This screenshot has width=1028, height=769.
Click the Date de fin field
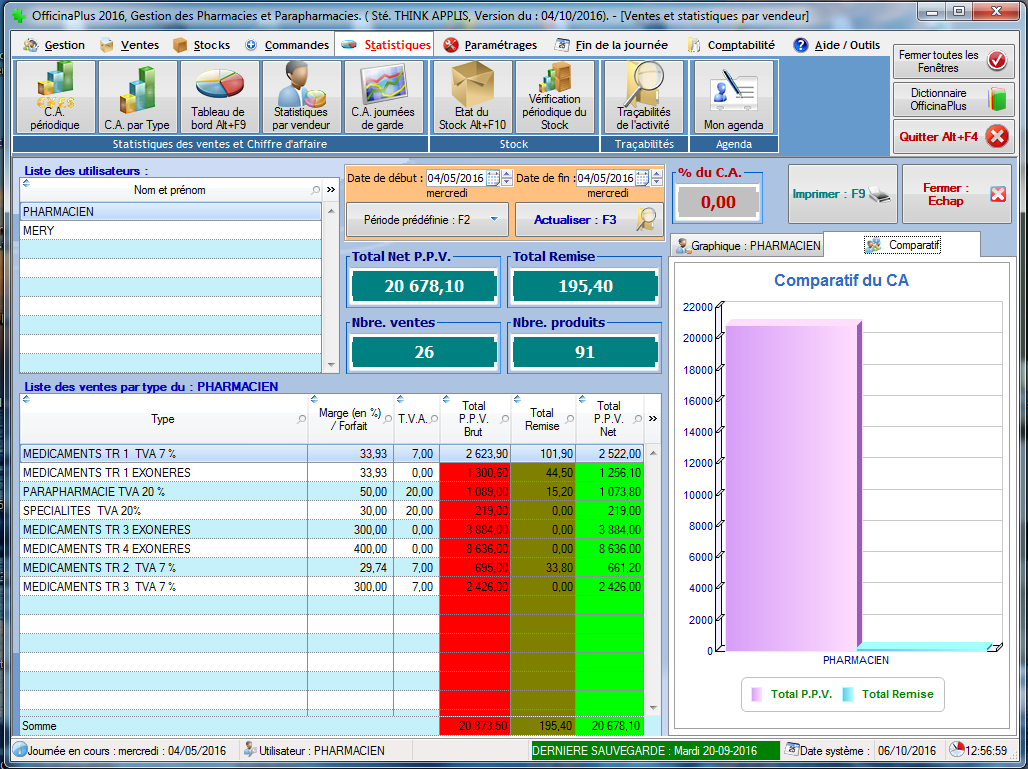(x=612, y=178)
